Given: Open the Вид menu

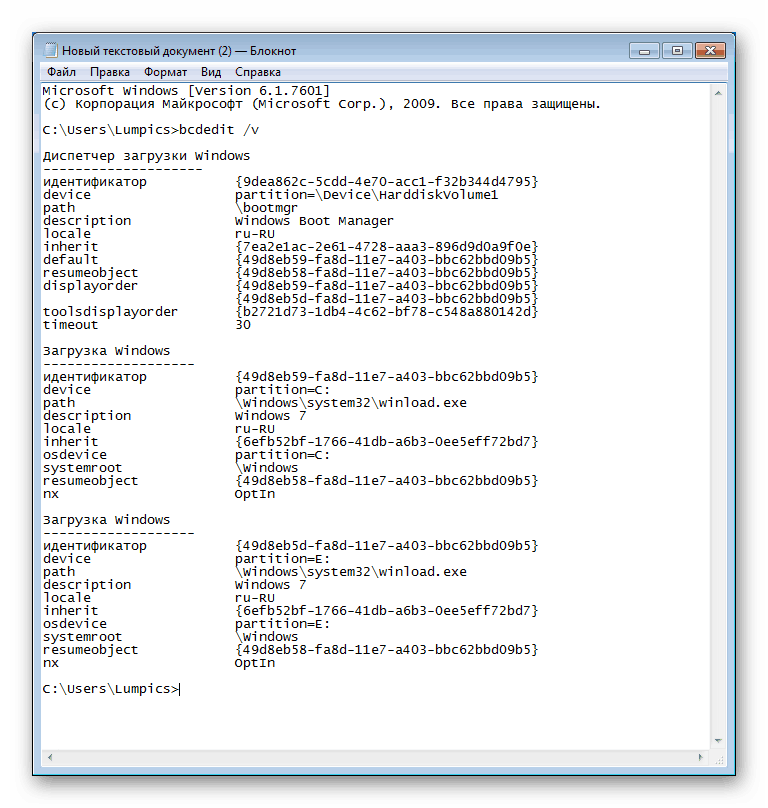Looking at the screenshot, I should (211, 72).
